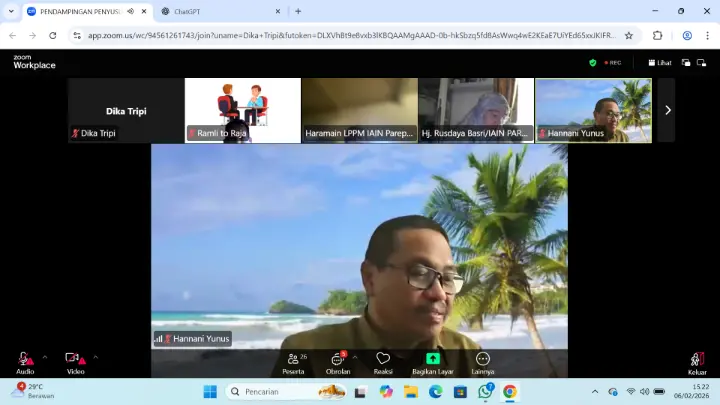The image size is (720, 405).
Task: Click the green Bagikan Layar button
Action: point(433,361)
